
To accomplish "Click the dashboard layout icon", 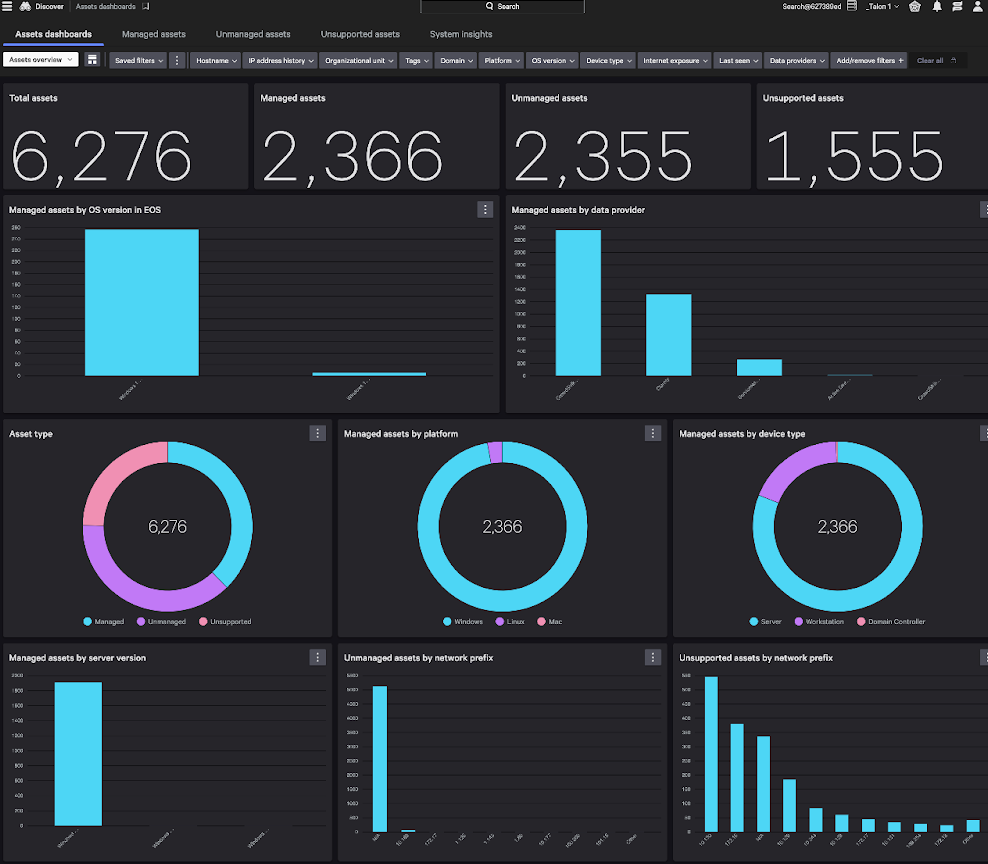I will pyautogui.click(x=93, y=60).
